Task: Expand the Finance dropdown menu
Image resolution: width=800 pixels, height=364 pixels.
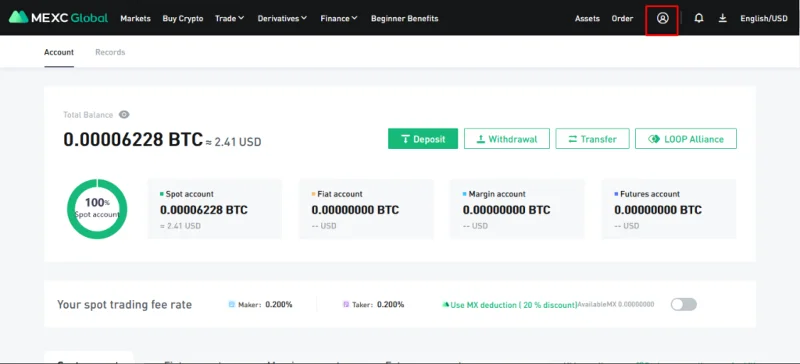Action: (339, 18)
